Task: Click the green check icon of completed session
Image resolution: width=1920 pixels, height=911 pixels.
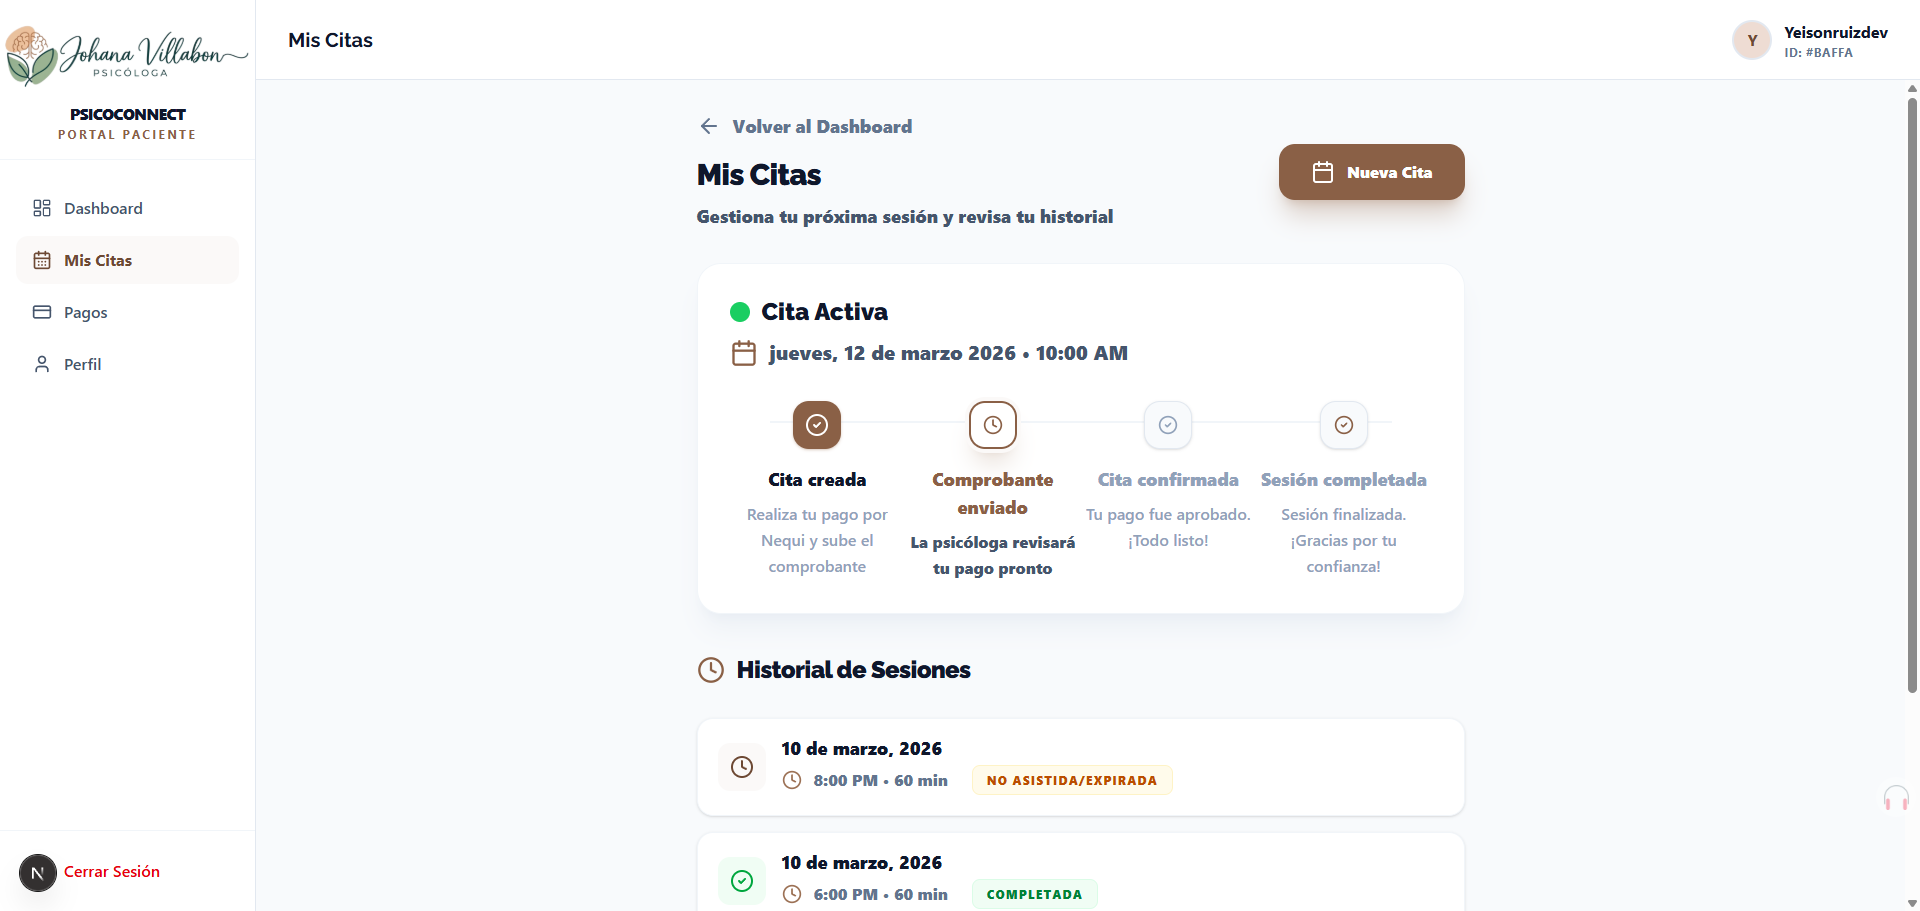Action: coord(742,881)
